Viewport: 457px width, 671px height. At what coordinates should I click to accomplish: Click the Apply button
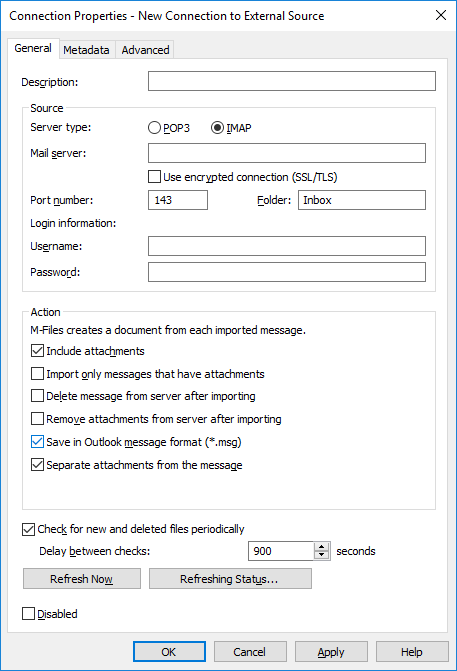[x=331, y=652]
